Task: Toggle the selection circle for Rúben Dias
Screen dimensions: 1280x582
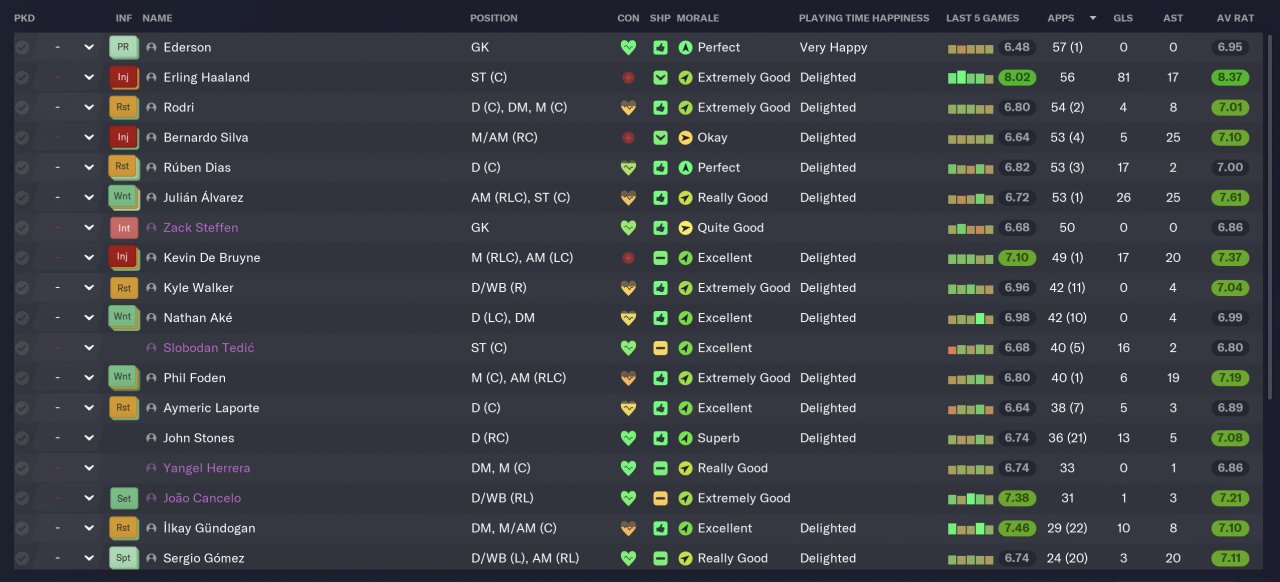Action: pyautogui.click(x=22, y=167)
